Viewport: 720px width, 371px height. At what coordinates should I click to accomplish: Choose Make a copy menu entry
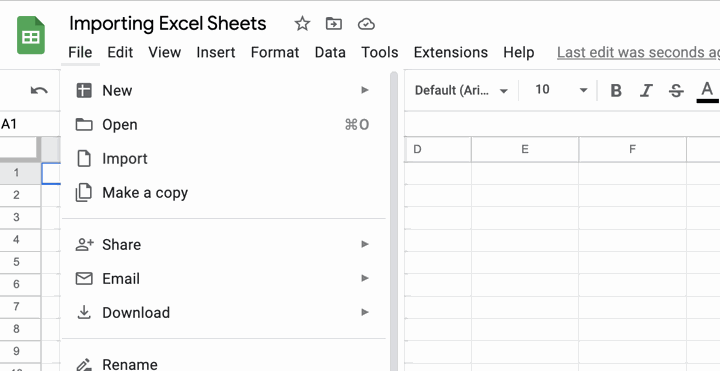(224, 193)
